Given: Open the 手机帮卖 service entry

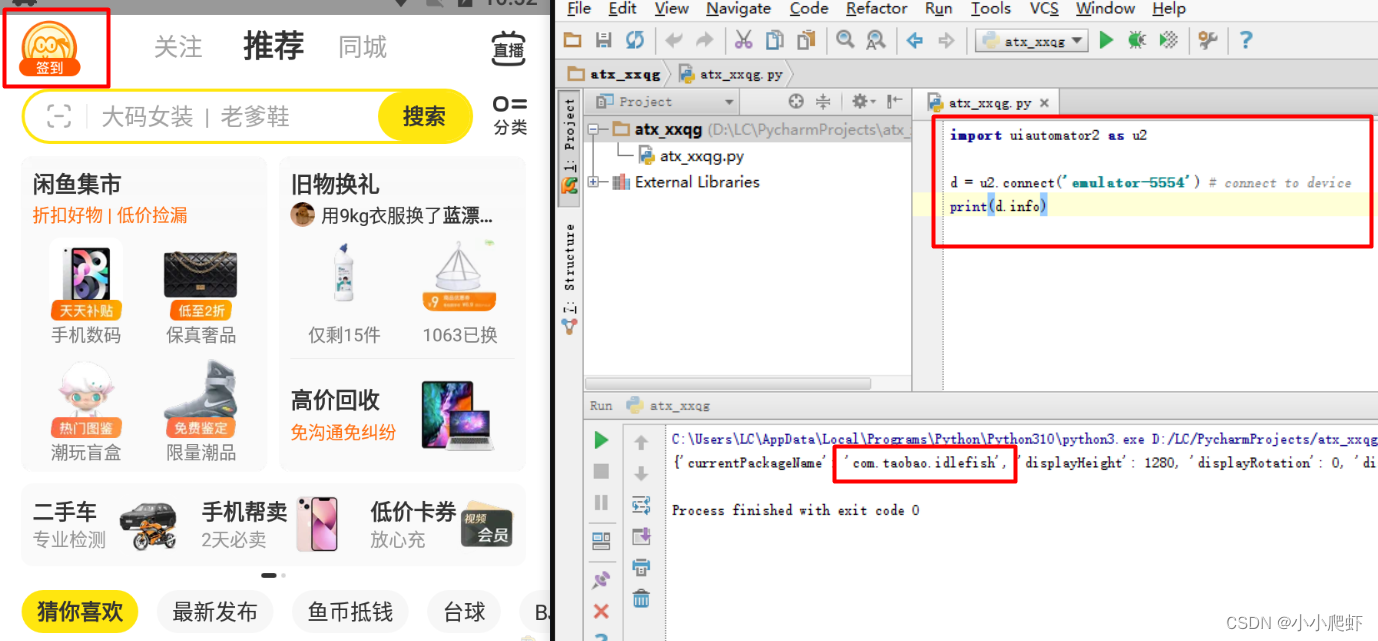Looking at the screenshot, I should pos(269,524).
